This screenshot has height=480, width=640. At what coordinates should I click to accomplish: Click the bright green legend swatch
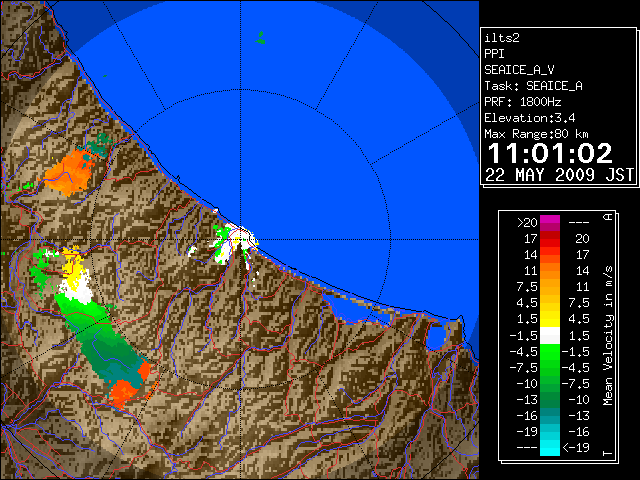click(550, 352)
